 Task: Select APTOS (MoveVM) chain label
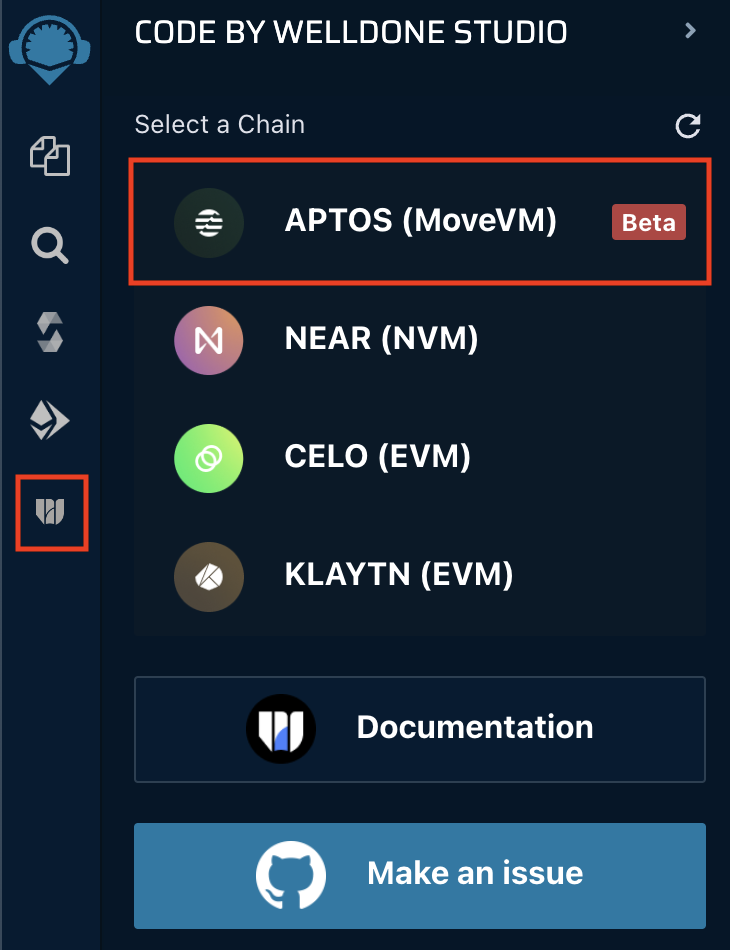click(420, 220)
